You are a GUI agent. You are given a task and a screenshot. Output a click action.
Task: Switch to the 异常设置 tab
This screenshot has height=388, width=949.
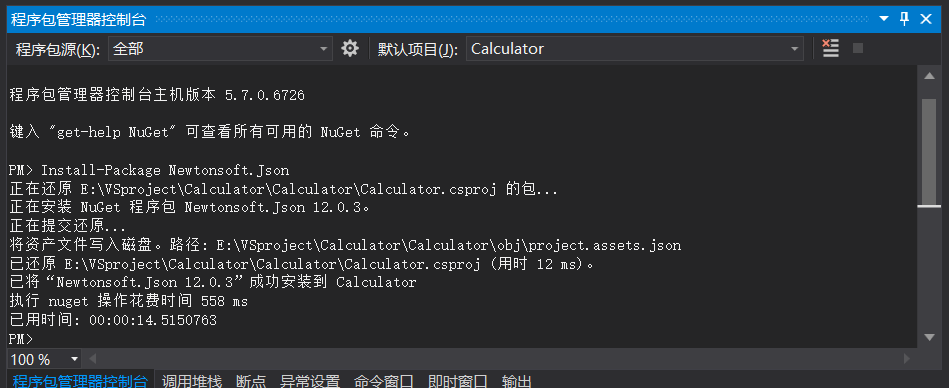[x=310, y=381]
